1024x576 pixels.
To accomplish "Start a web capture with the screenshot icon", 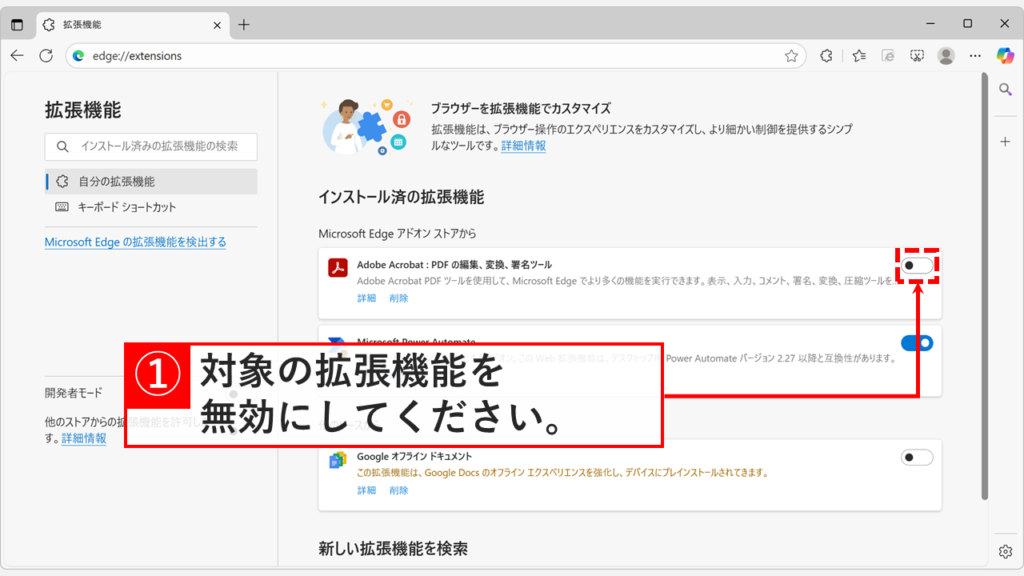I will [917, 56].
